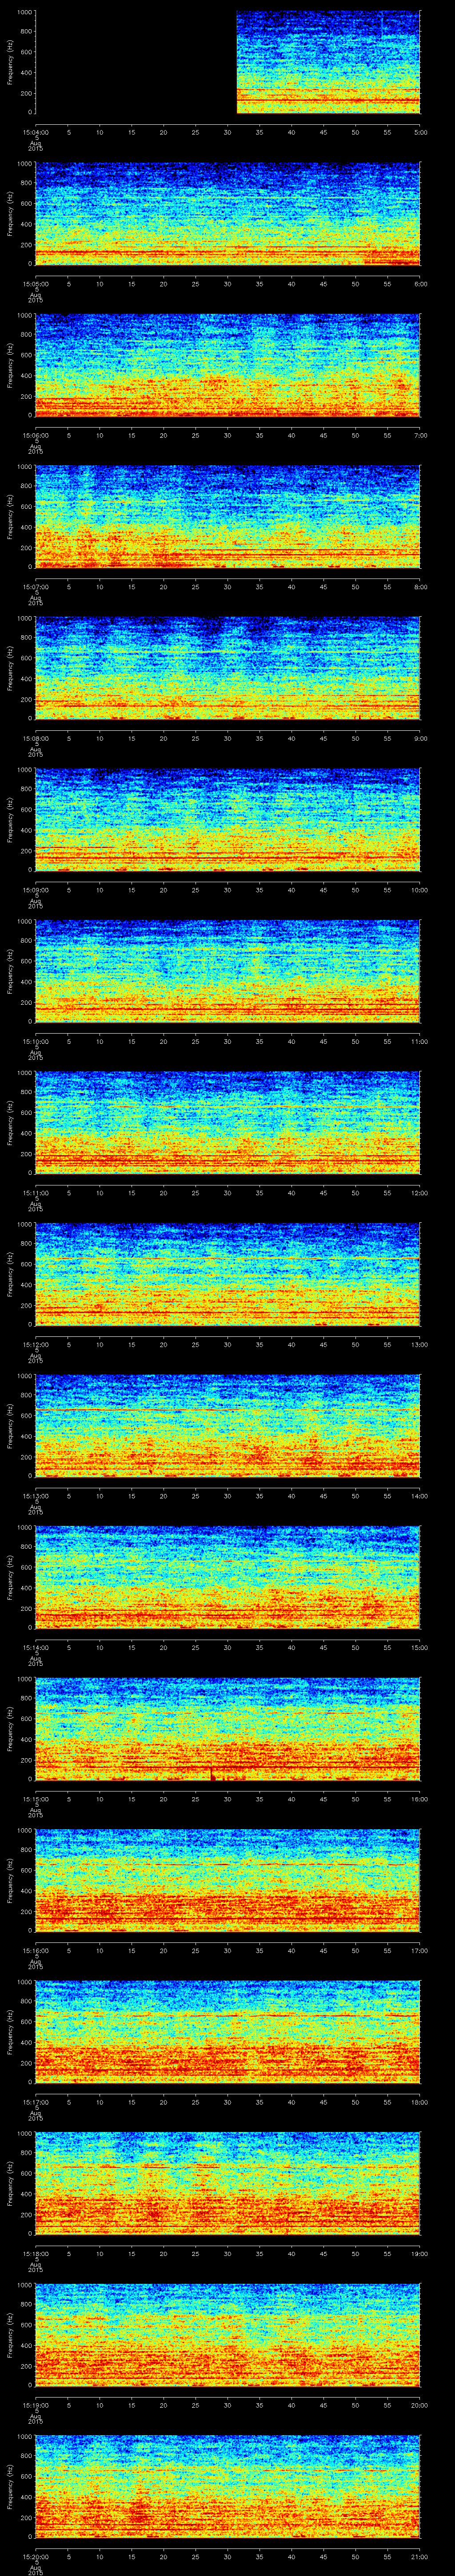Click the 5:00 end time label
455x2576 pixels.
(x=420, y=132)
